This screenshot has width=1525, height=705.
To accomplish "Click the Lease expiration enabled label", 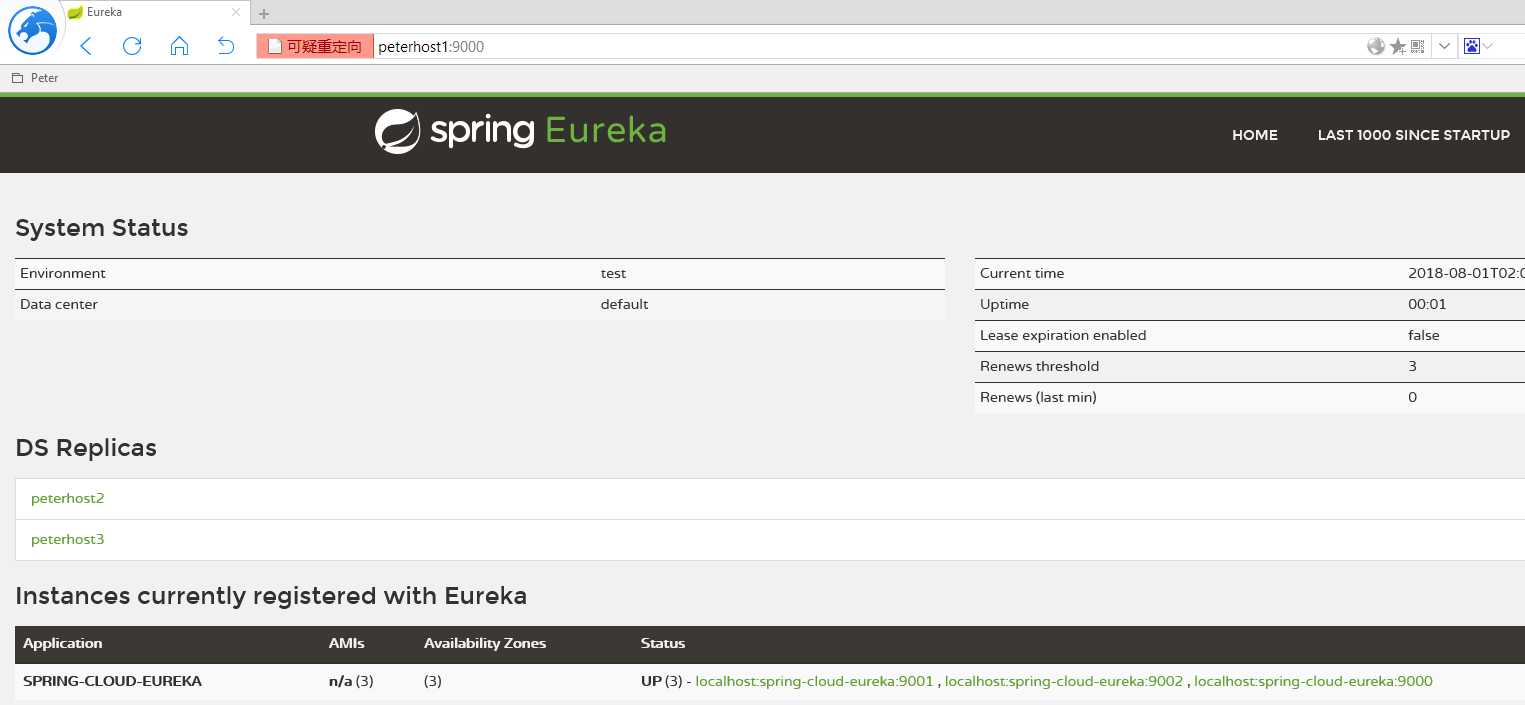I will pos(1063,335).
